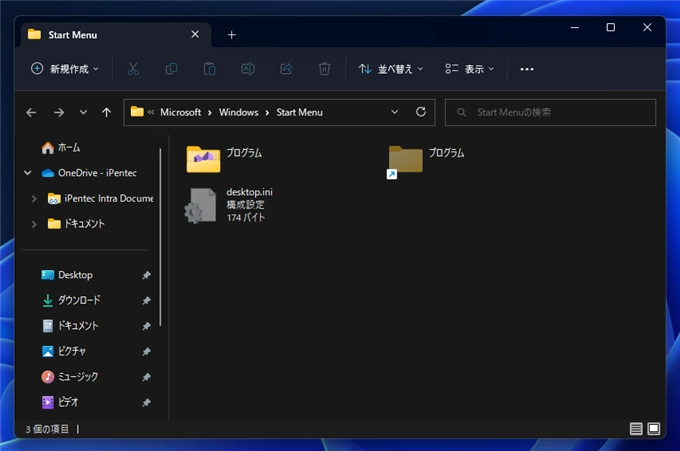
Task: Go forward with the right arrow
Action: click(x=59, y=113)
